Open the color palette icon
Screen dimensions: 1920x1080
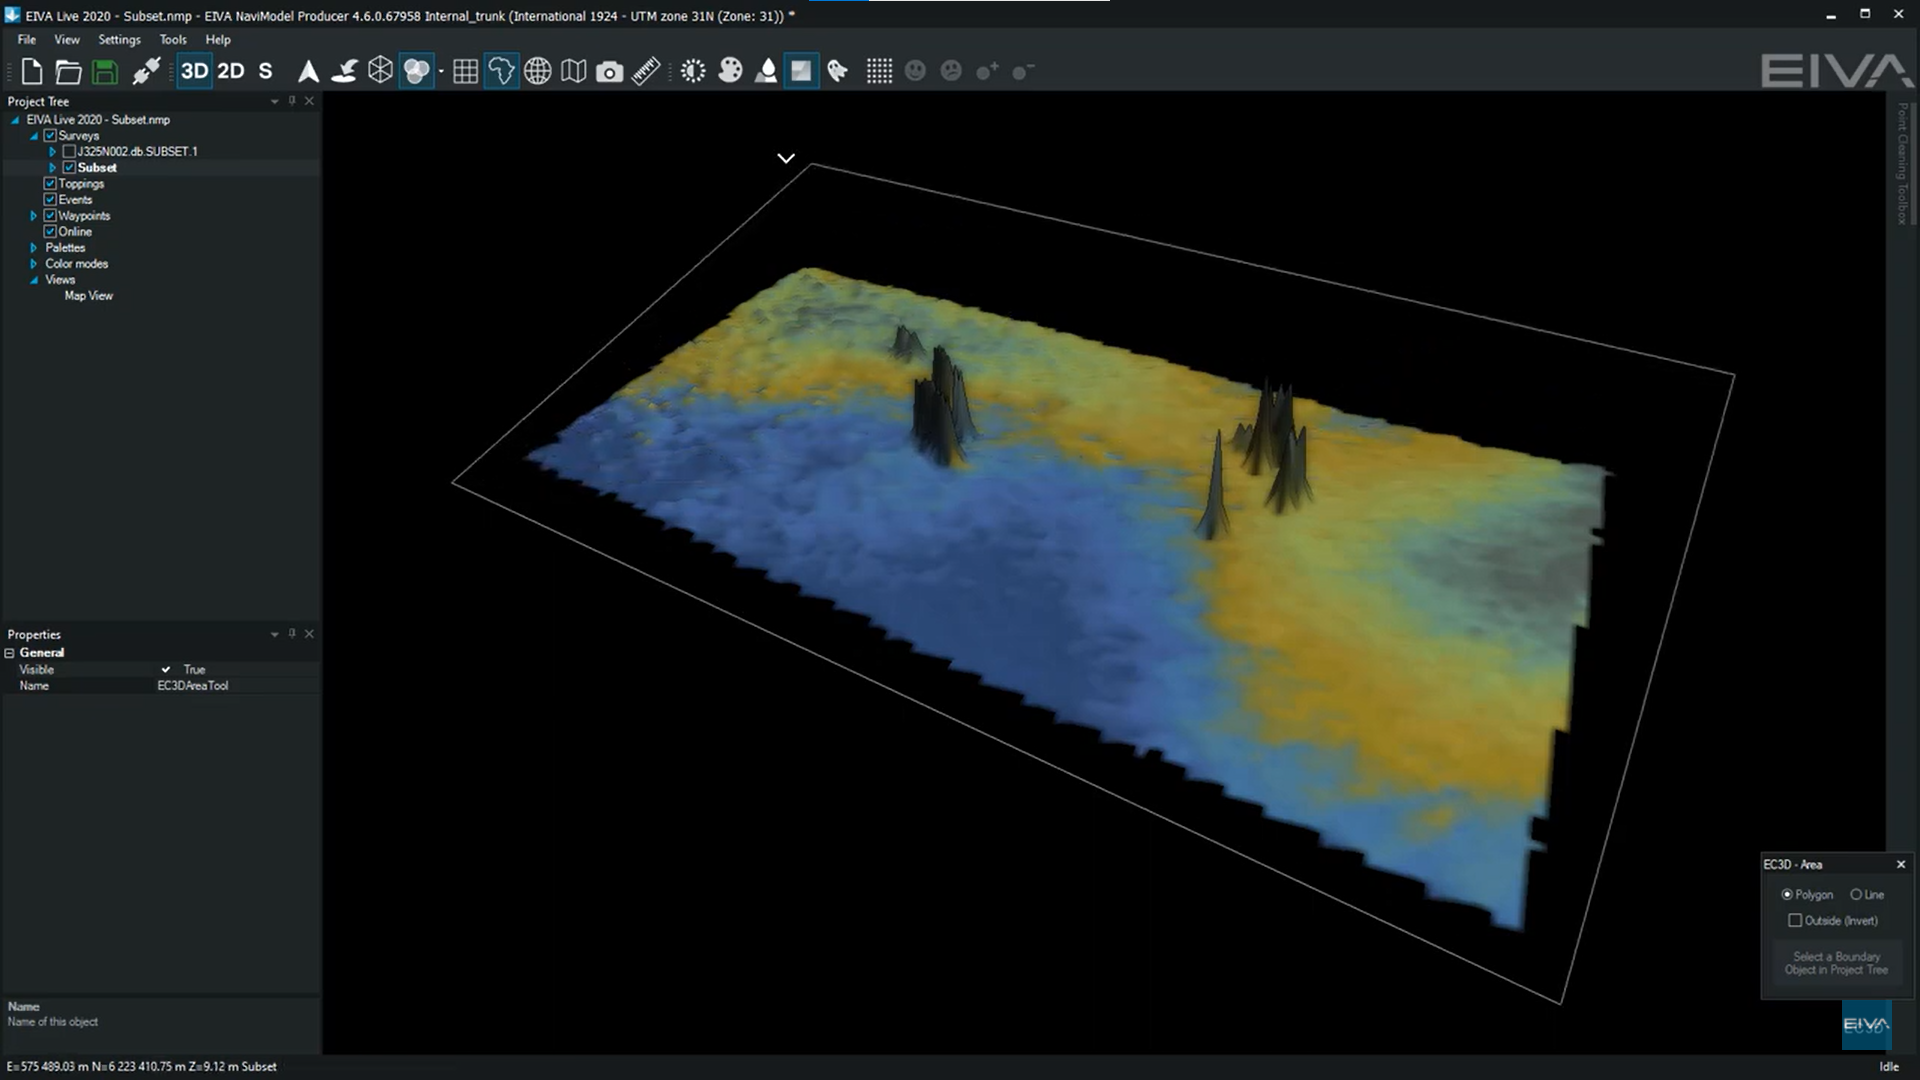coord(730,71)
